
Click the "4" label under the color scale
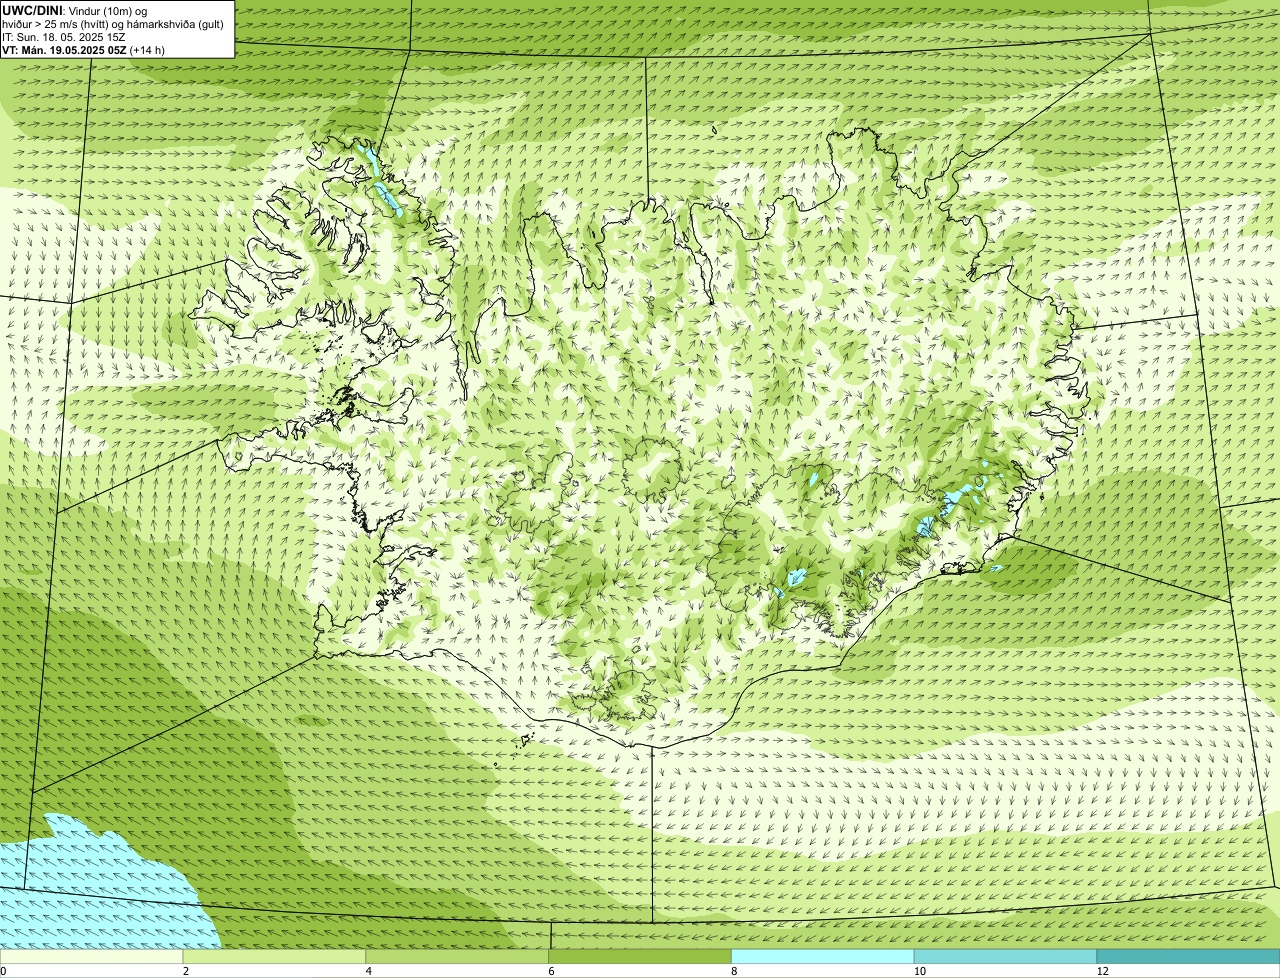click(x=369, y=971)
